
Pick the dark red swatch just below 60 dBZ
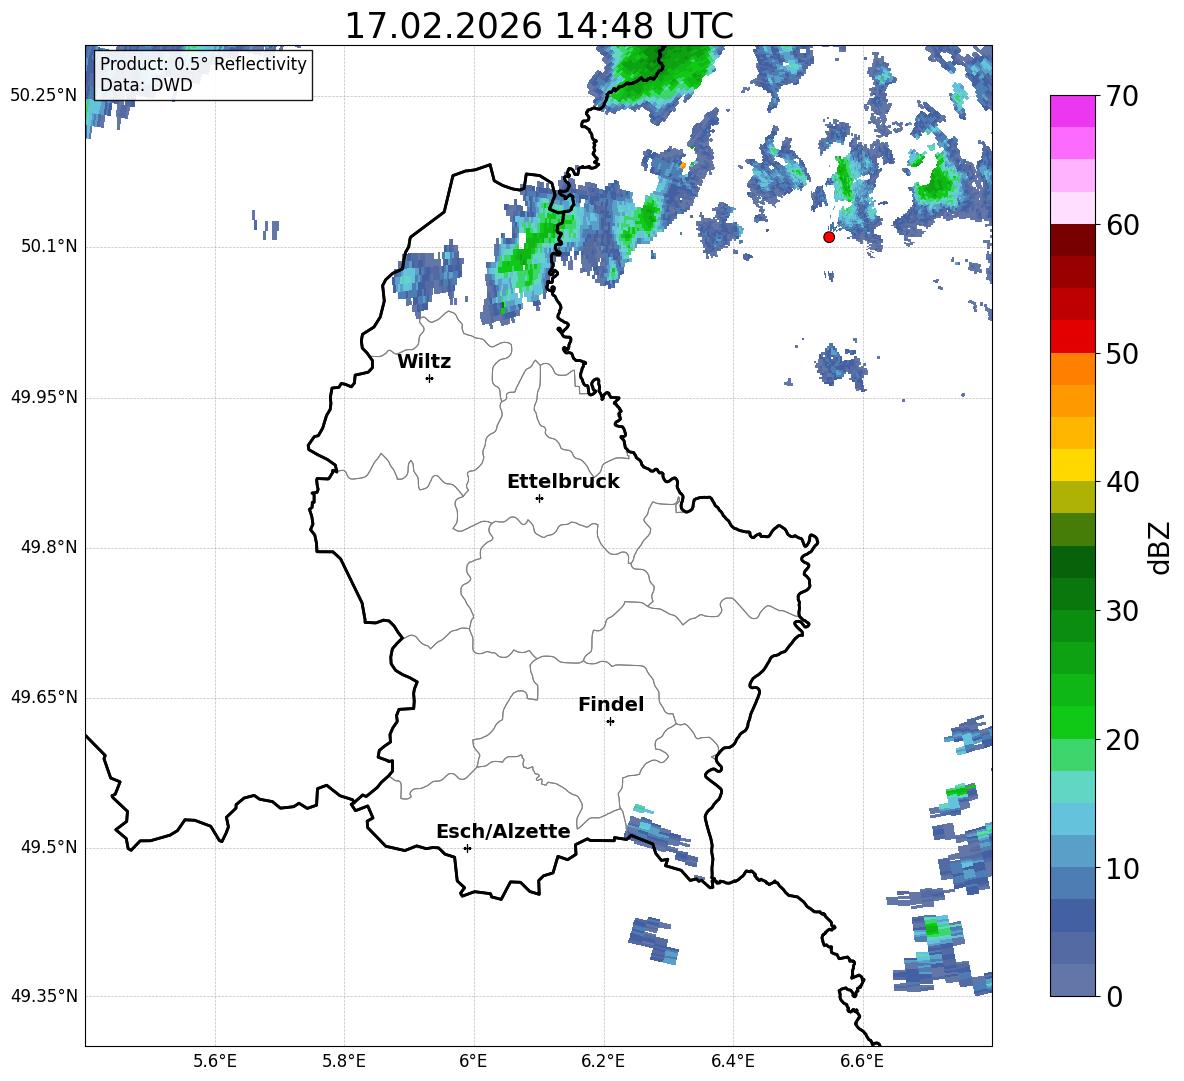[x=1073, y=240]
